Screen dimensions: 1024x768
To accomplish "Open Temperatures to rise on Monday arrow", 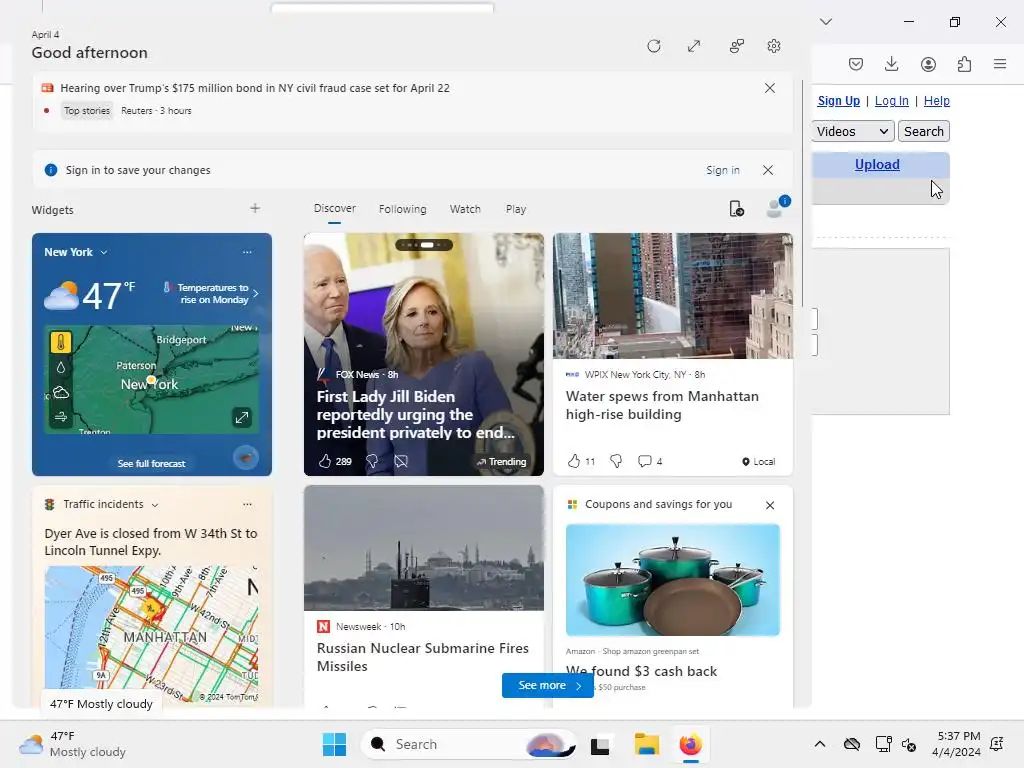I will tap(255, 293).
